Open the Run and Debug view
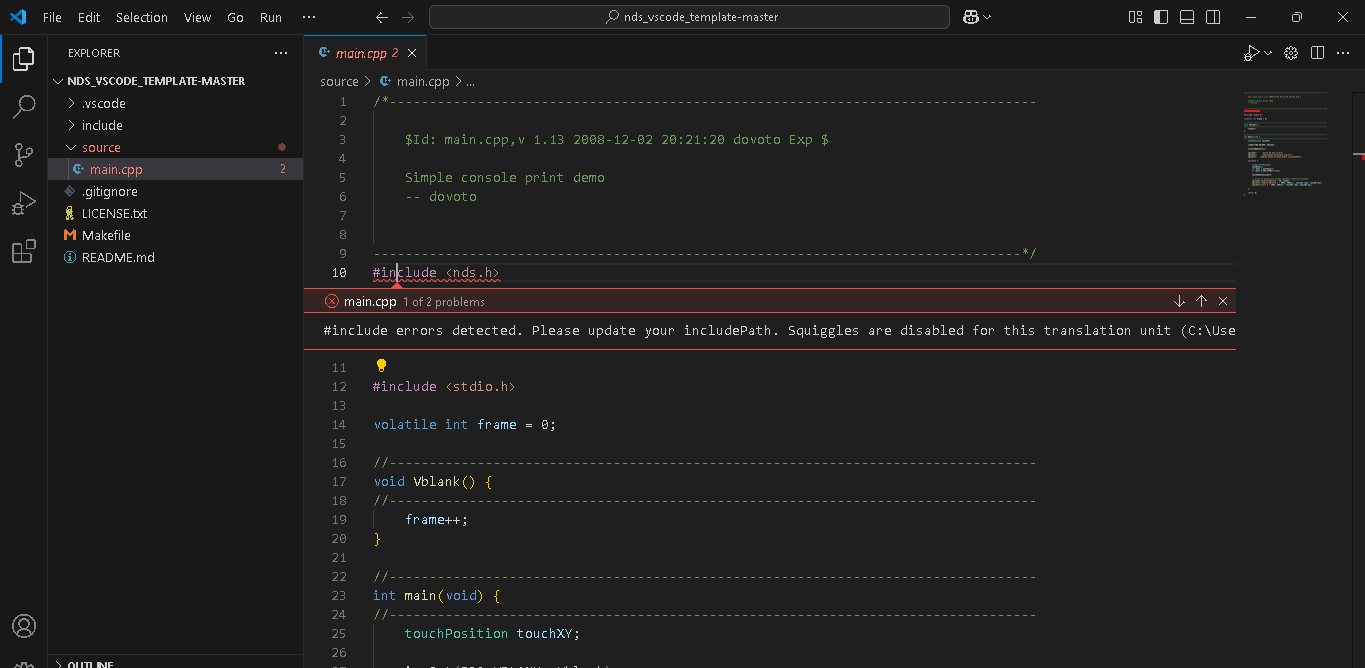1365x668 pixels. (x=24, y=203)
